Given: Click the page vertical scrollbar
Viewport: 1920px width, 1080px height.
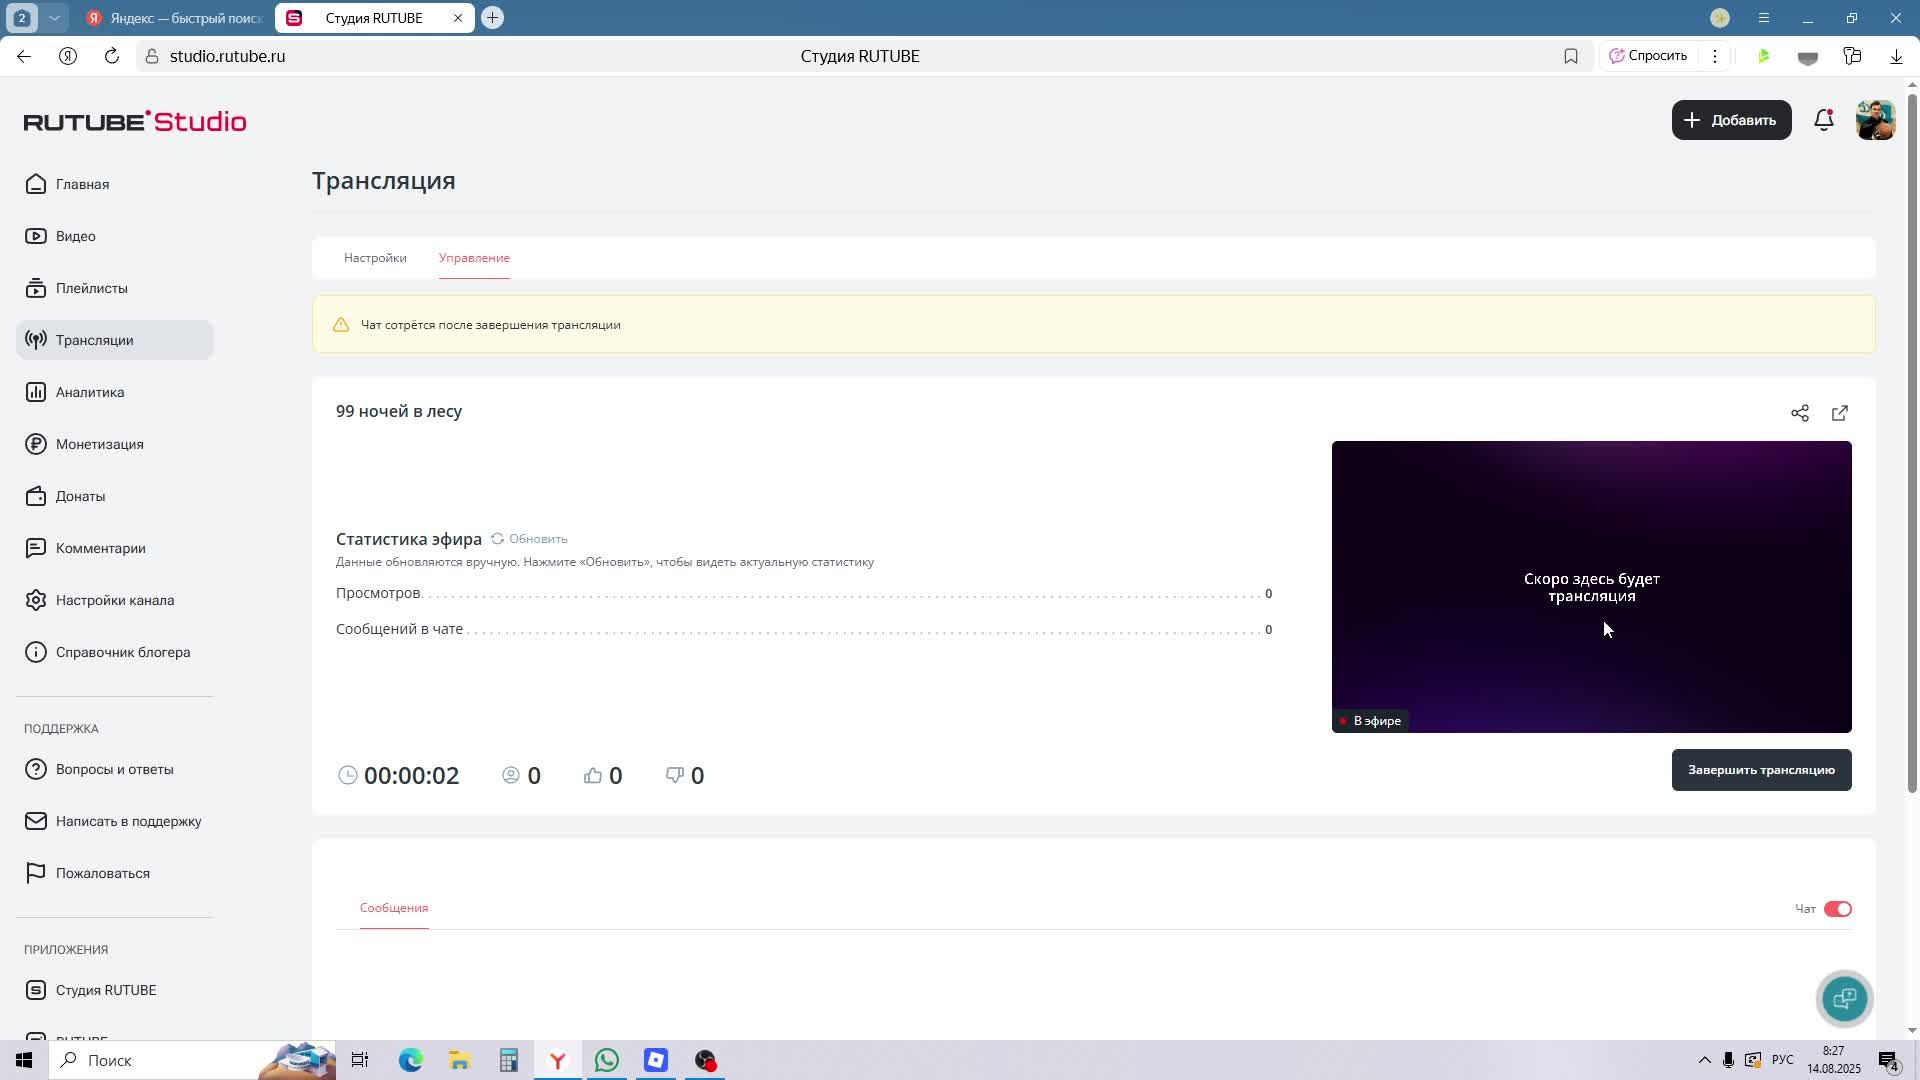Looking at the screenshot, I should [1912, 440].
